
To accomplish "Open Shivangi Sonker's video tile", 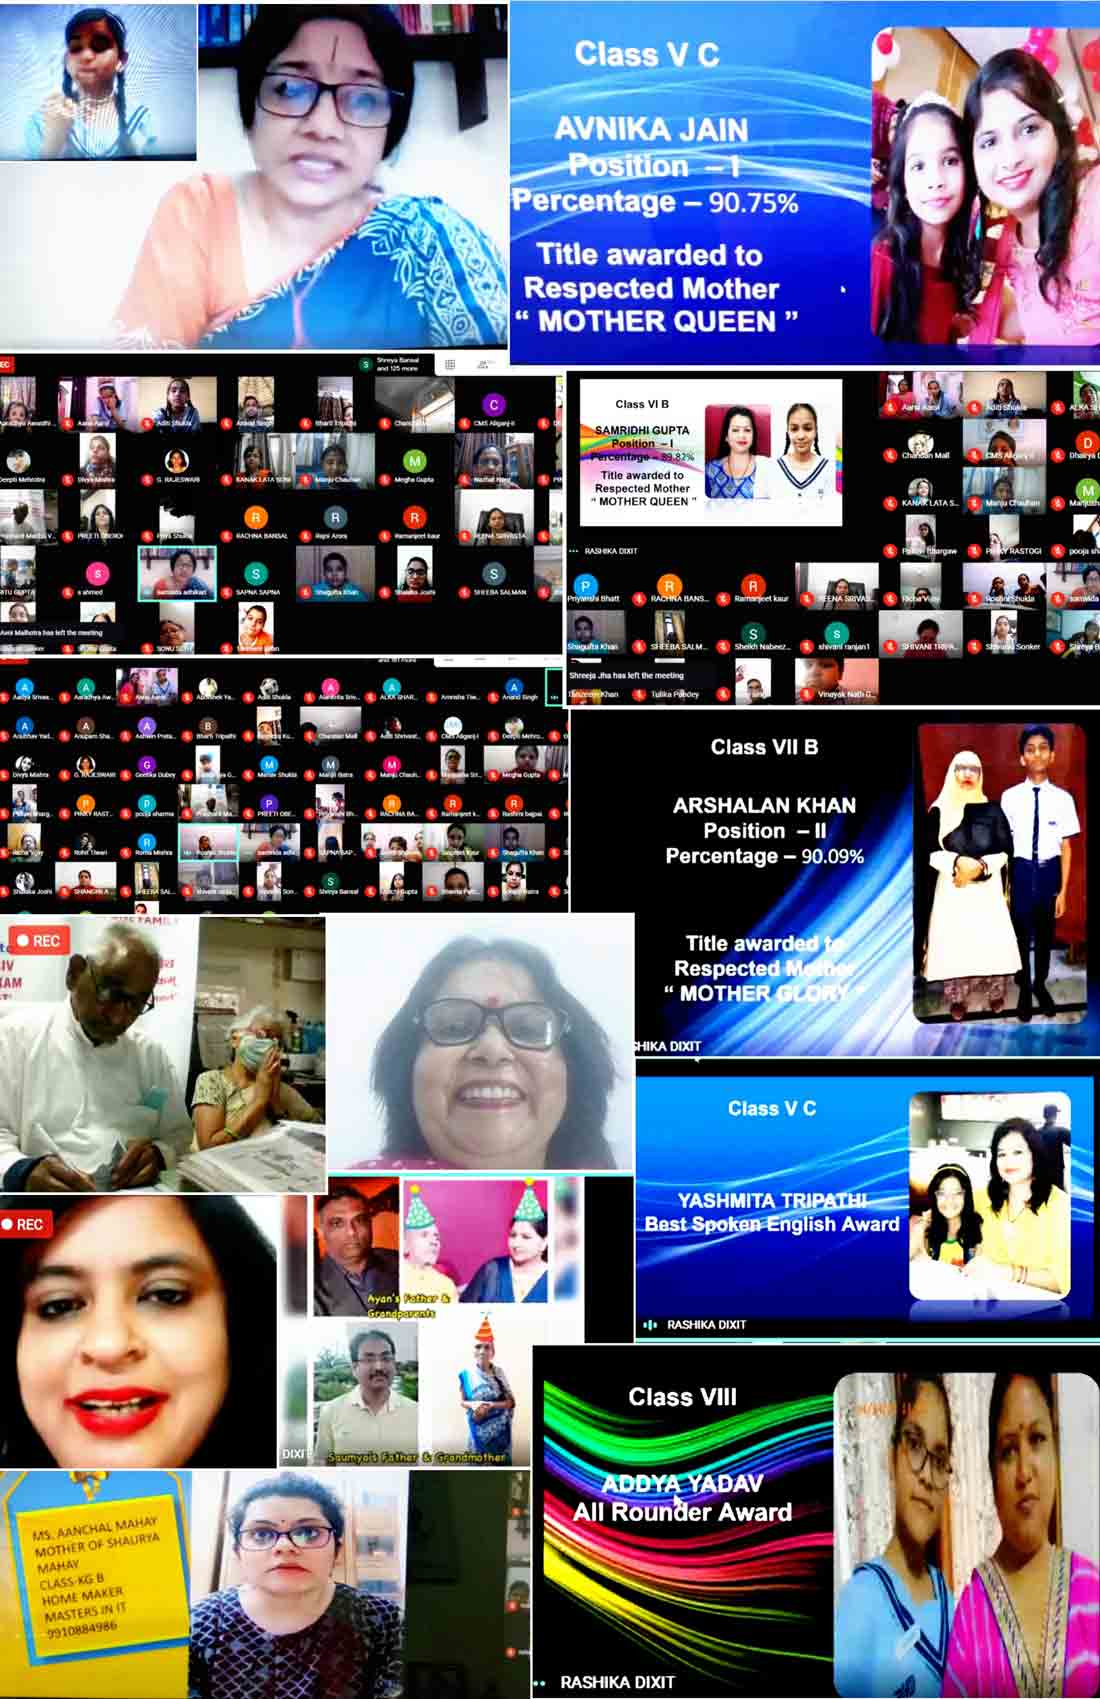I will (x=1004, y=633).
